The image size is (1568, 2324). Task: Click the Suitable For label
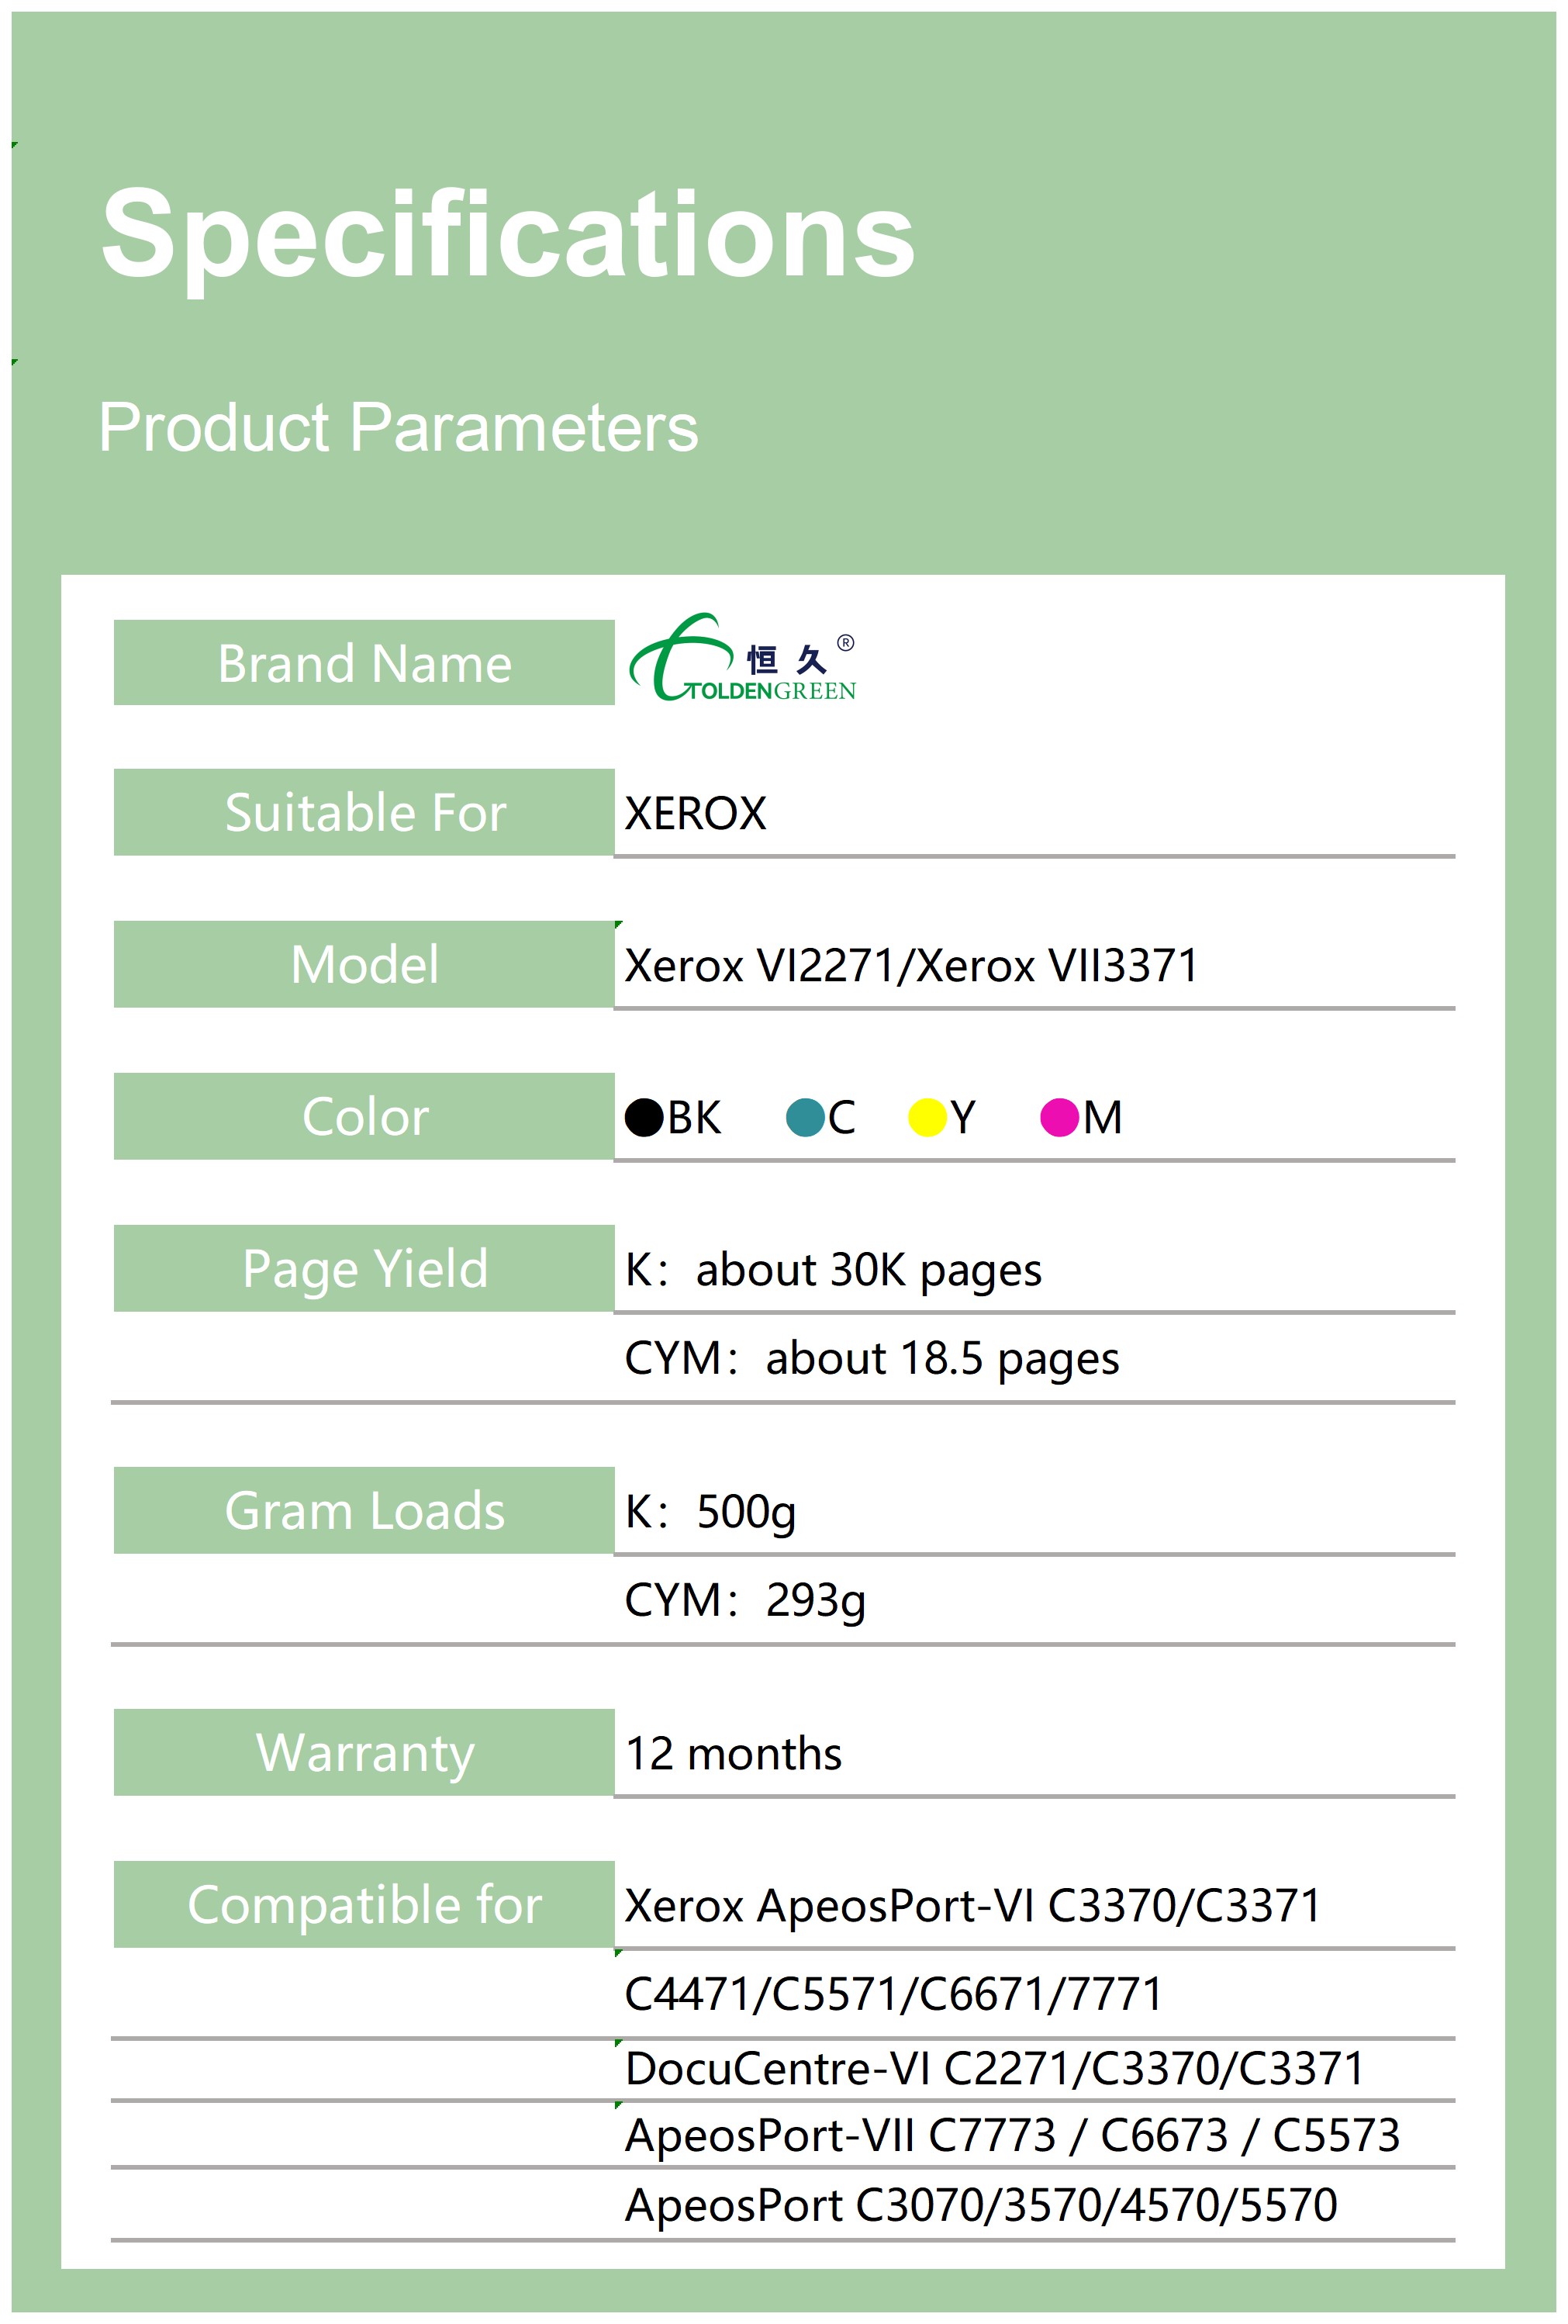pyautogui.click(x=364, y=812)
